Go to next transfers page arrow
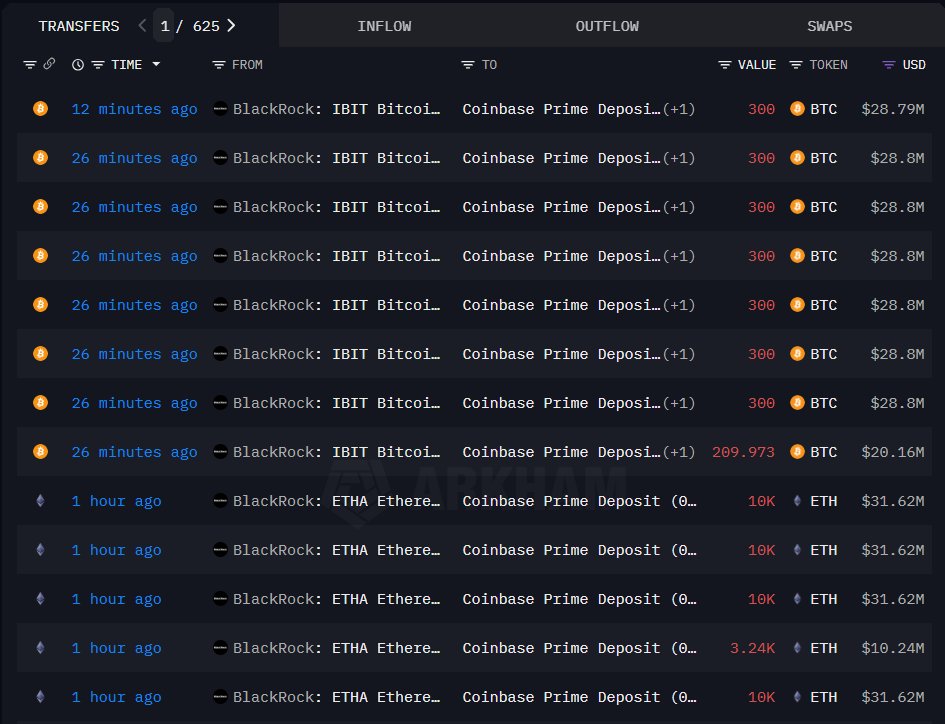Viewport: 945px width, 724px height. (x=231, y=26)
